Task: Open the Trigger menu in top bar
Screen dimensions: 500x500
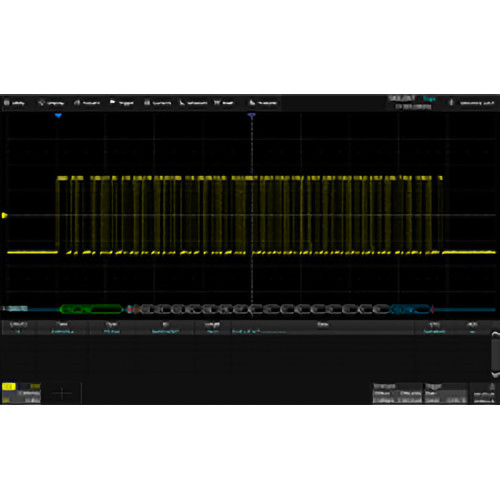Action: (122, 103)
